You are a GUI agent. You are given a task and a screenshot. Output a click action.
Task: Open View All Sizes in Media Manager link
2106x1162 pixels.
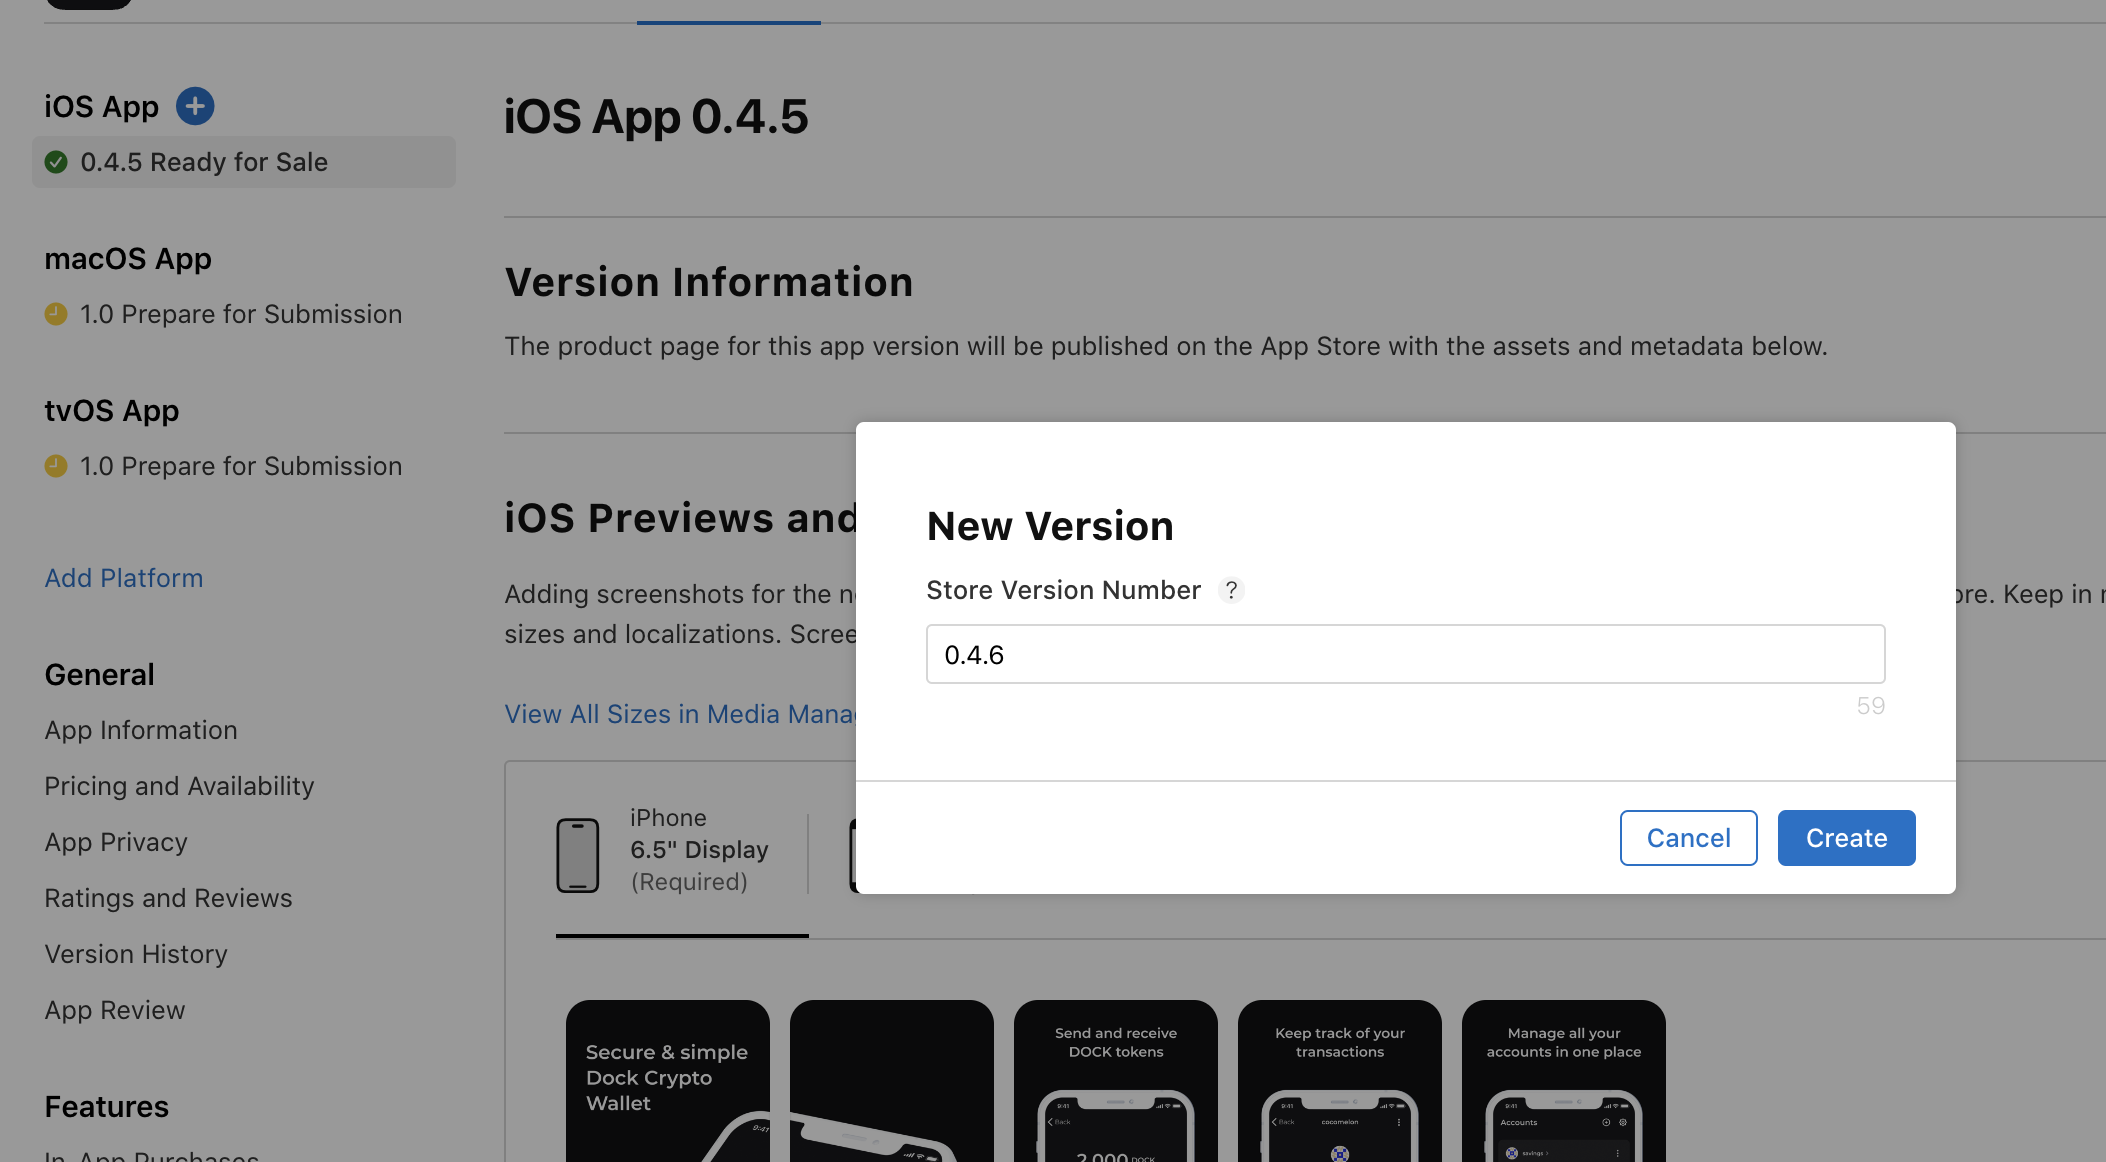pos(680,714)
